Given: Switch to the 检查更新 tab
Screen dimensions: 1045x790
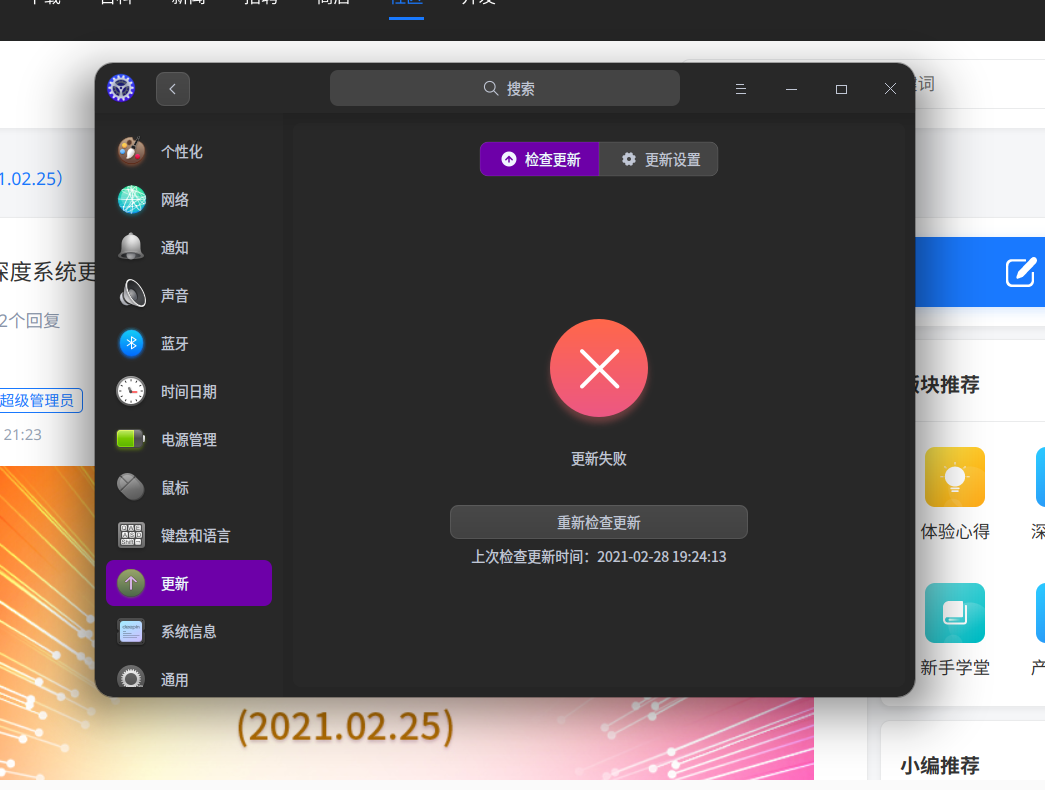Looking at the screenshot, I should (x=539, y=159).
